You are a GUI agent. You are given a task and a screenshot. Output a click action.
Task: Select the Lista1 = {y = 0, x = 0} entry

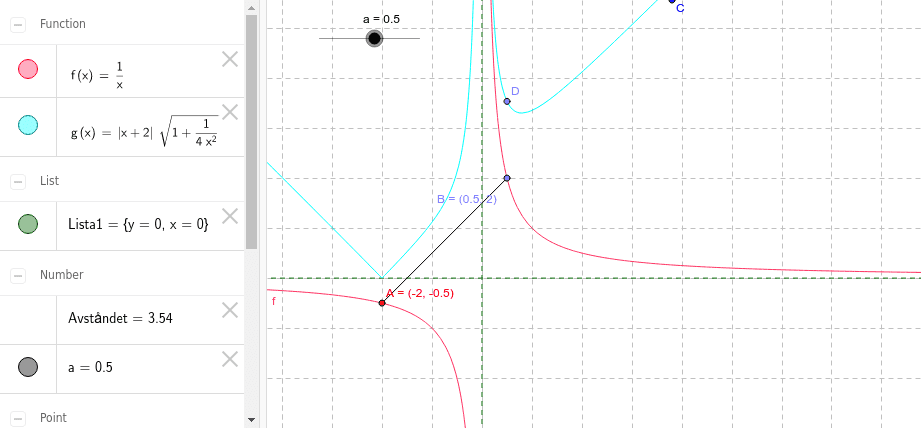(138, 224)
